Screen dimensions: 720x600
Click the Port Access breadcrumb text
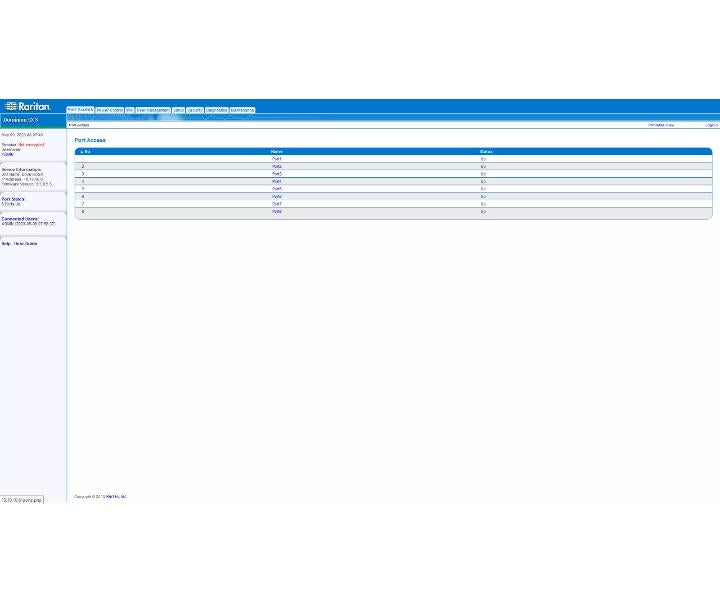pos(79,125)
